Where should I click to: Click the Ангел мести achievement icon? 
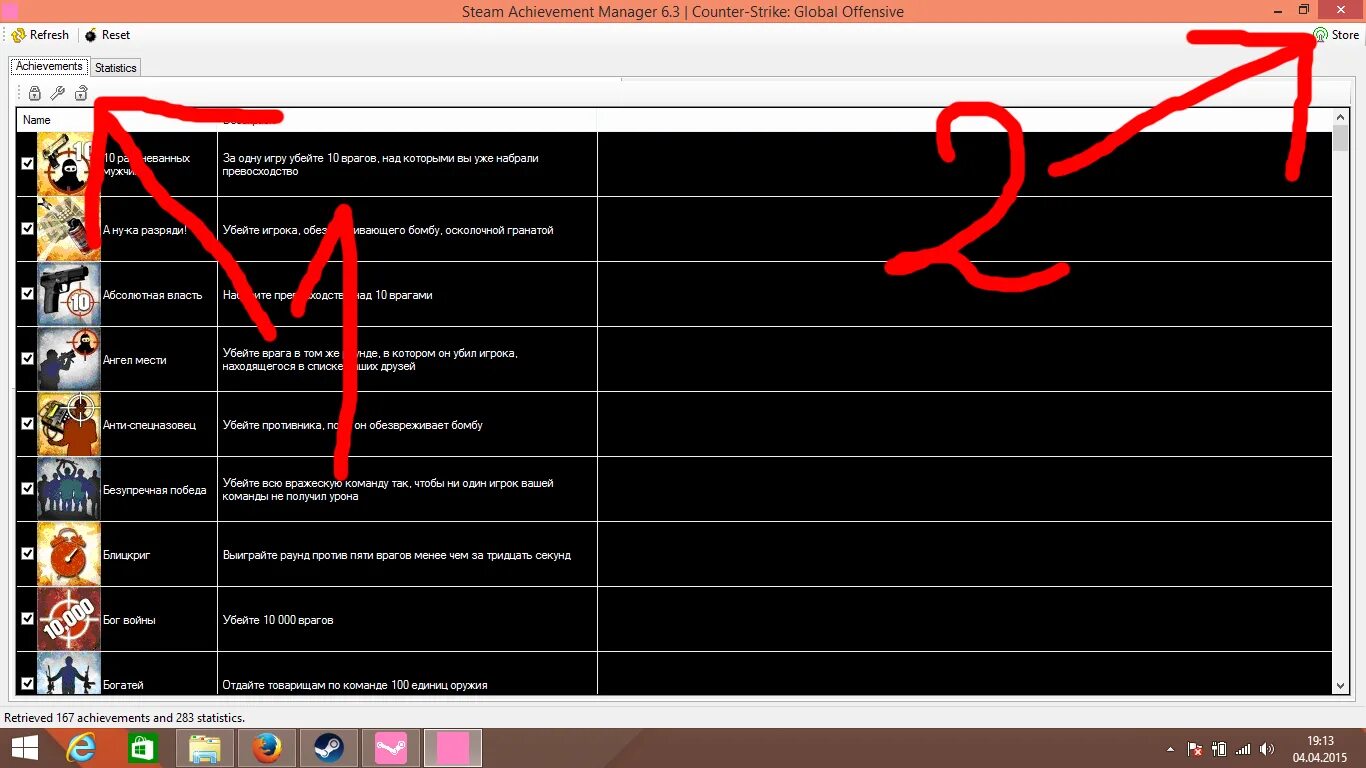pos(69,359)
